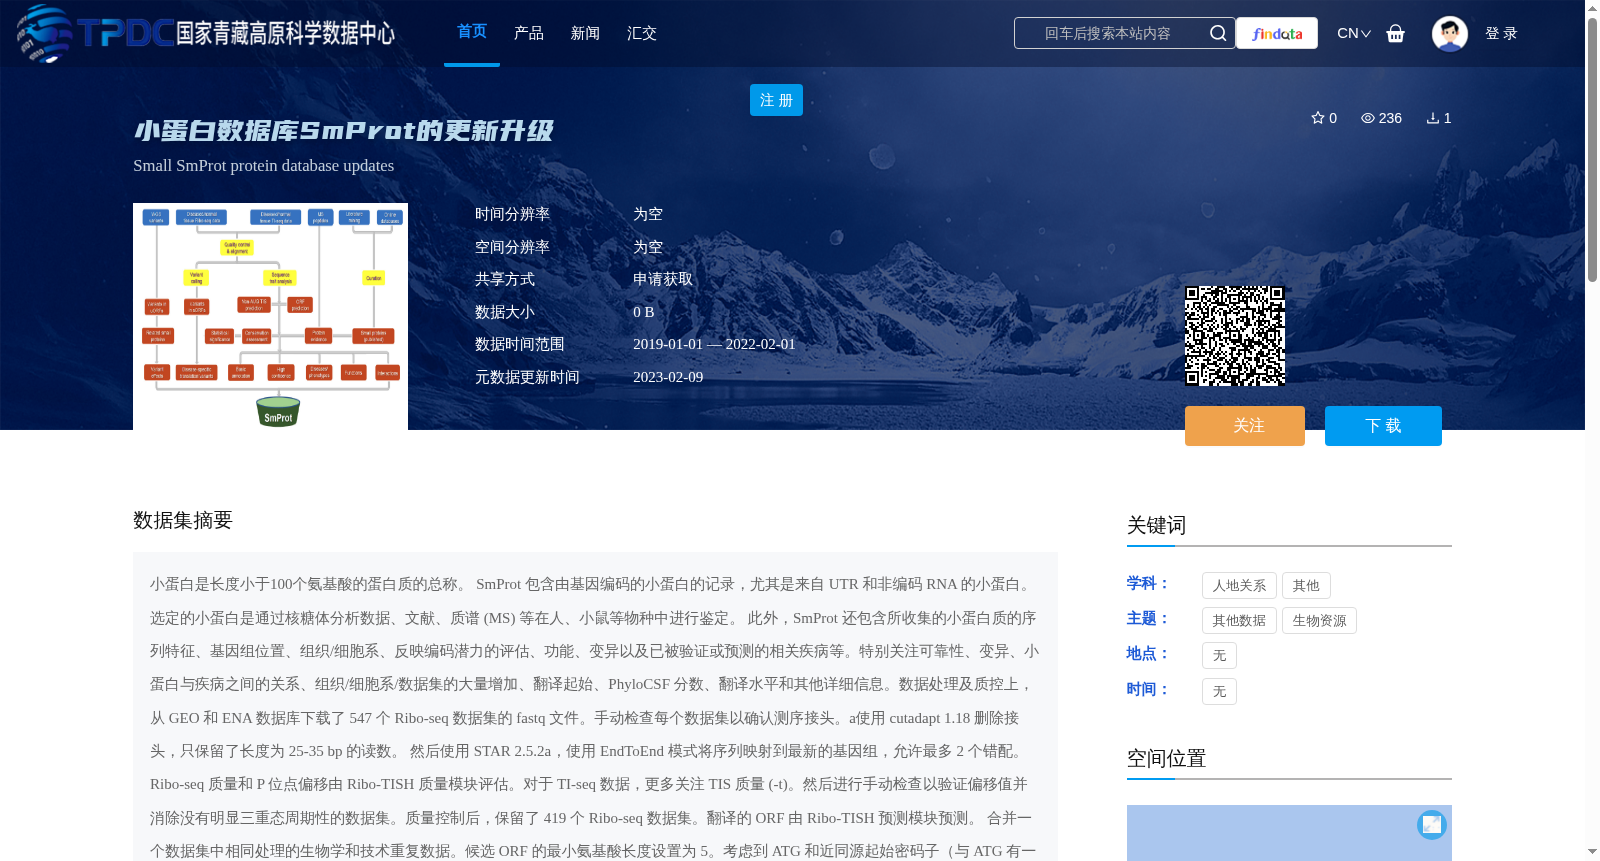Open the SmProt workflow thumbnail
The width and height of the screenshot is (1600, 861).
[x=270, y=316]
